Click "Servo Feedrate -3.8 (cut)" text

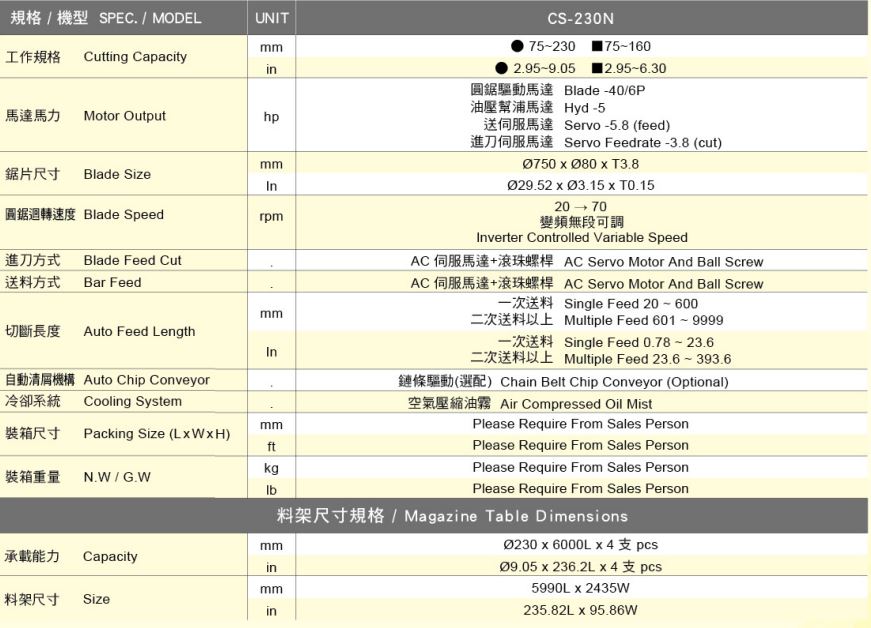pyautogui.click(x=643, y=143)
